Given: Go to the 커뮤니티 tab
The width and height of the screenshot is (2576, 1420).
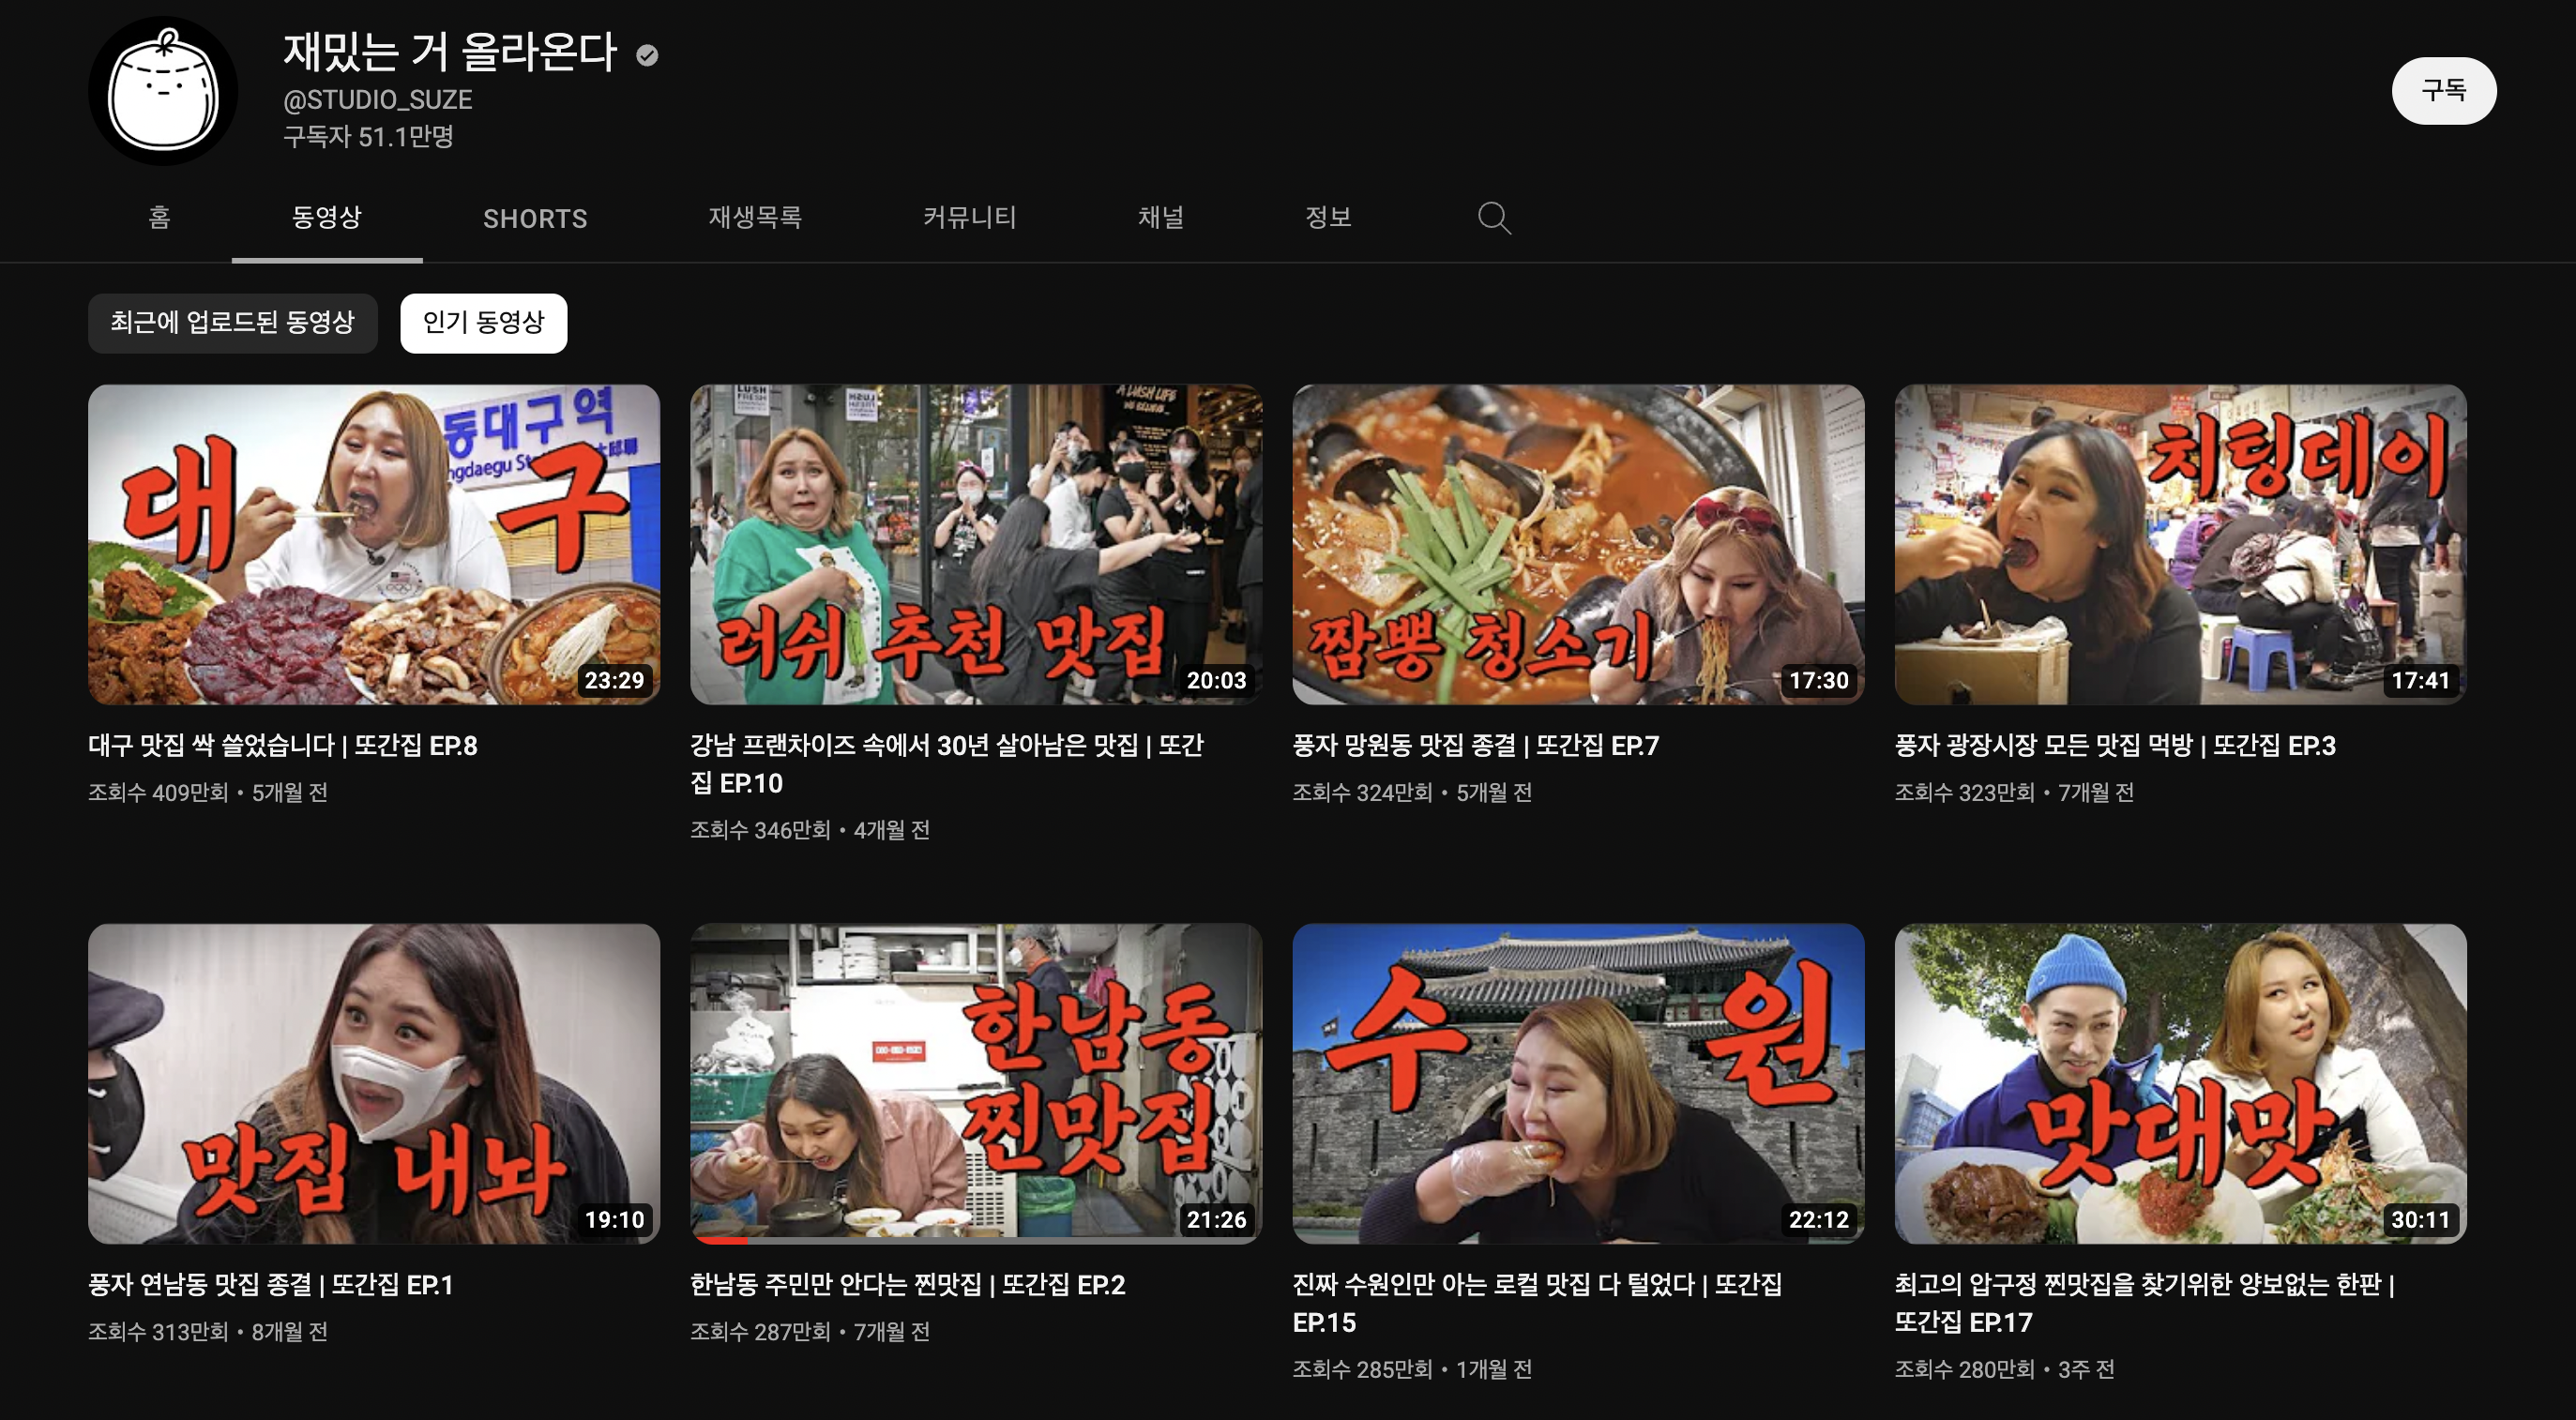Looking at the screenshot, I should click(x=969, y=217).
